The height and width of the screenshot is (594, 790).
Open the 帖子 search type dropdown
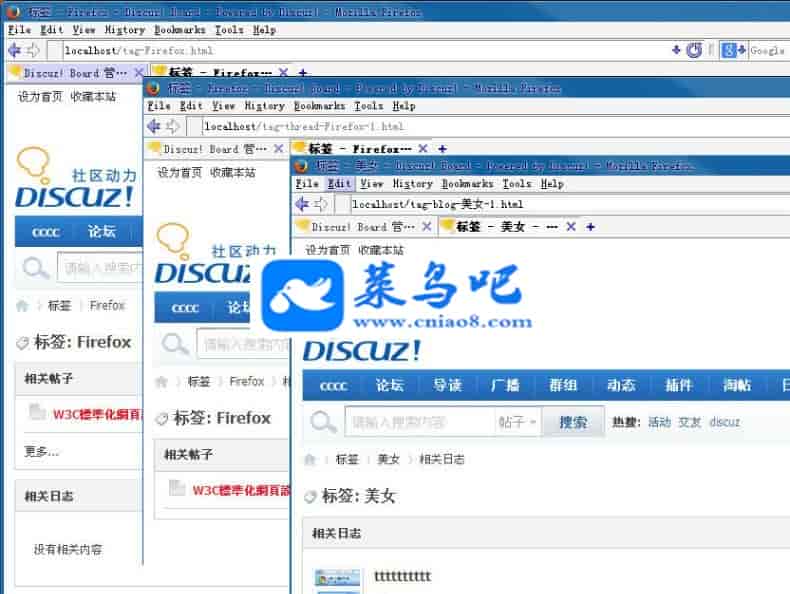click(517, 422)
